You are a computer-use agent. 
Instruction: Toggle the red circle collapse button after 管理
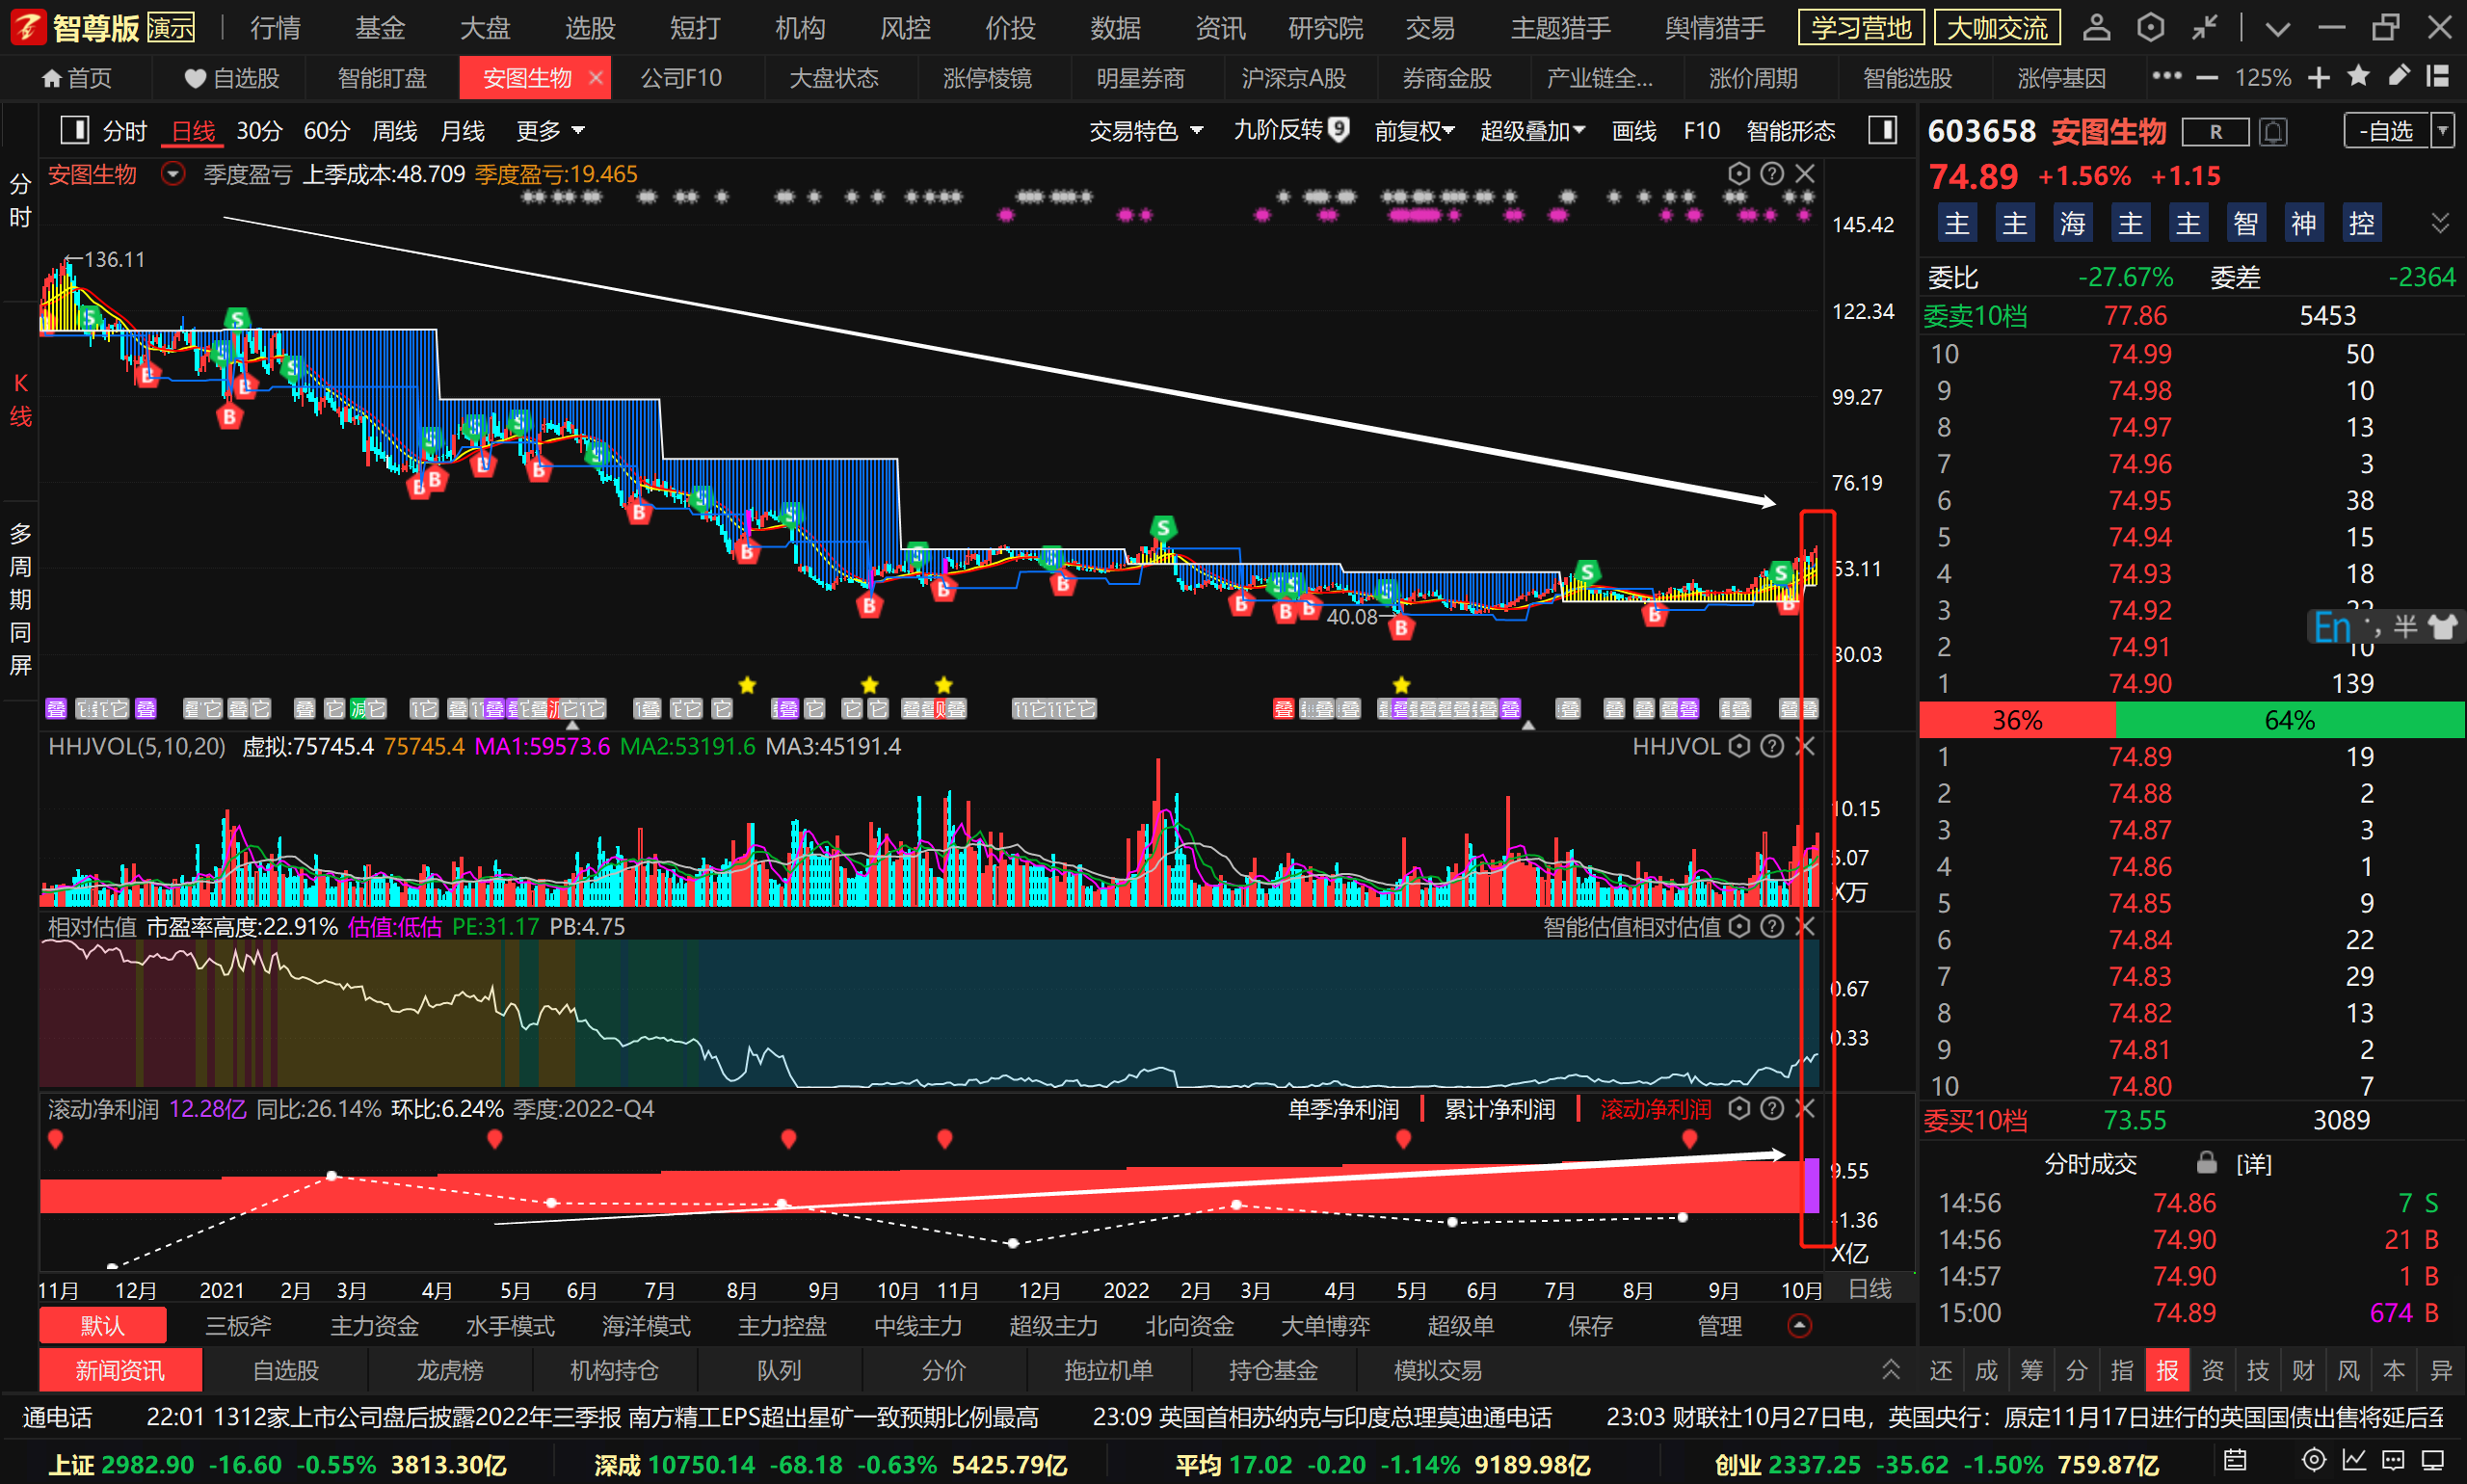[x=1798, y=1325]
